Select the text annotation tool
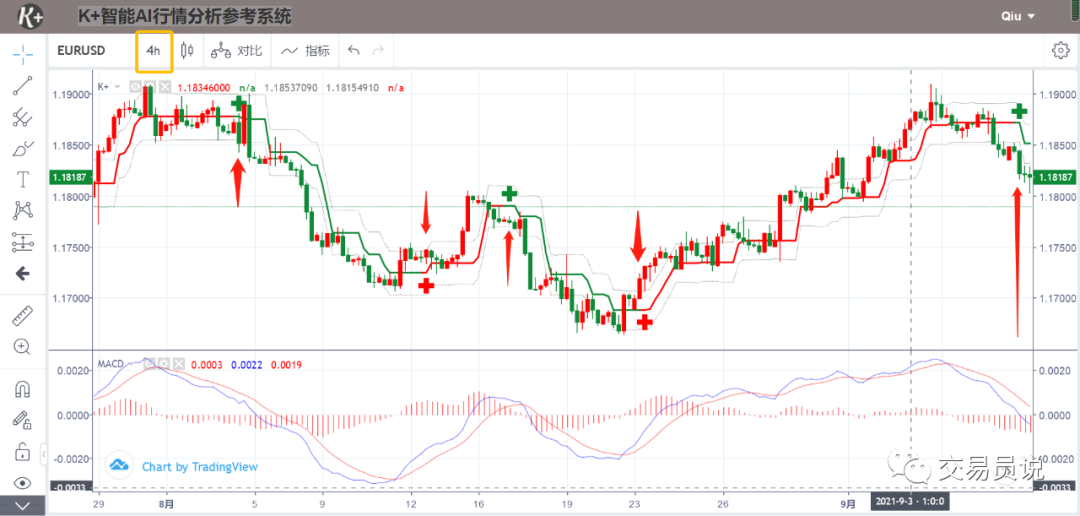Screen dimensions: 1080x516 point(23,180)
